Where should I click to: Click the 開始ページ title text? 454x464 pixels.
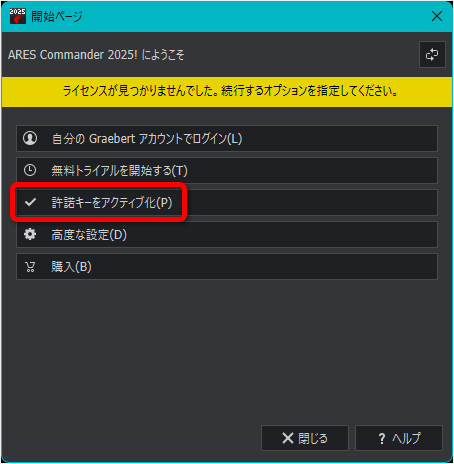[x=57, y=16]
